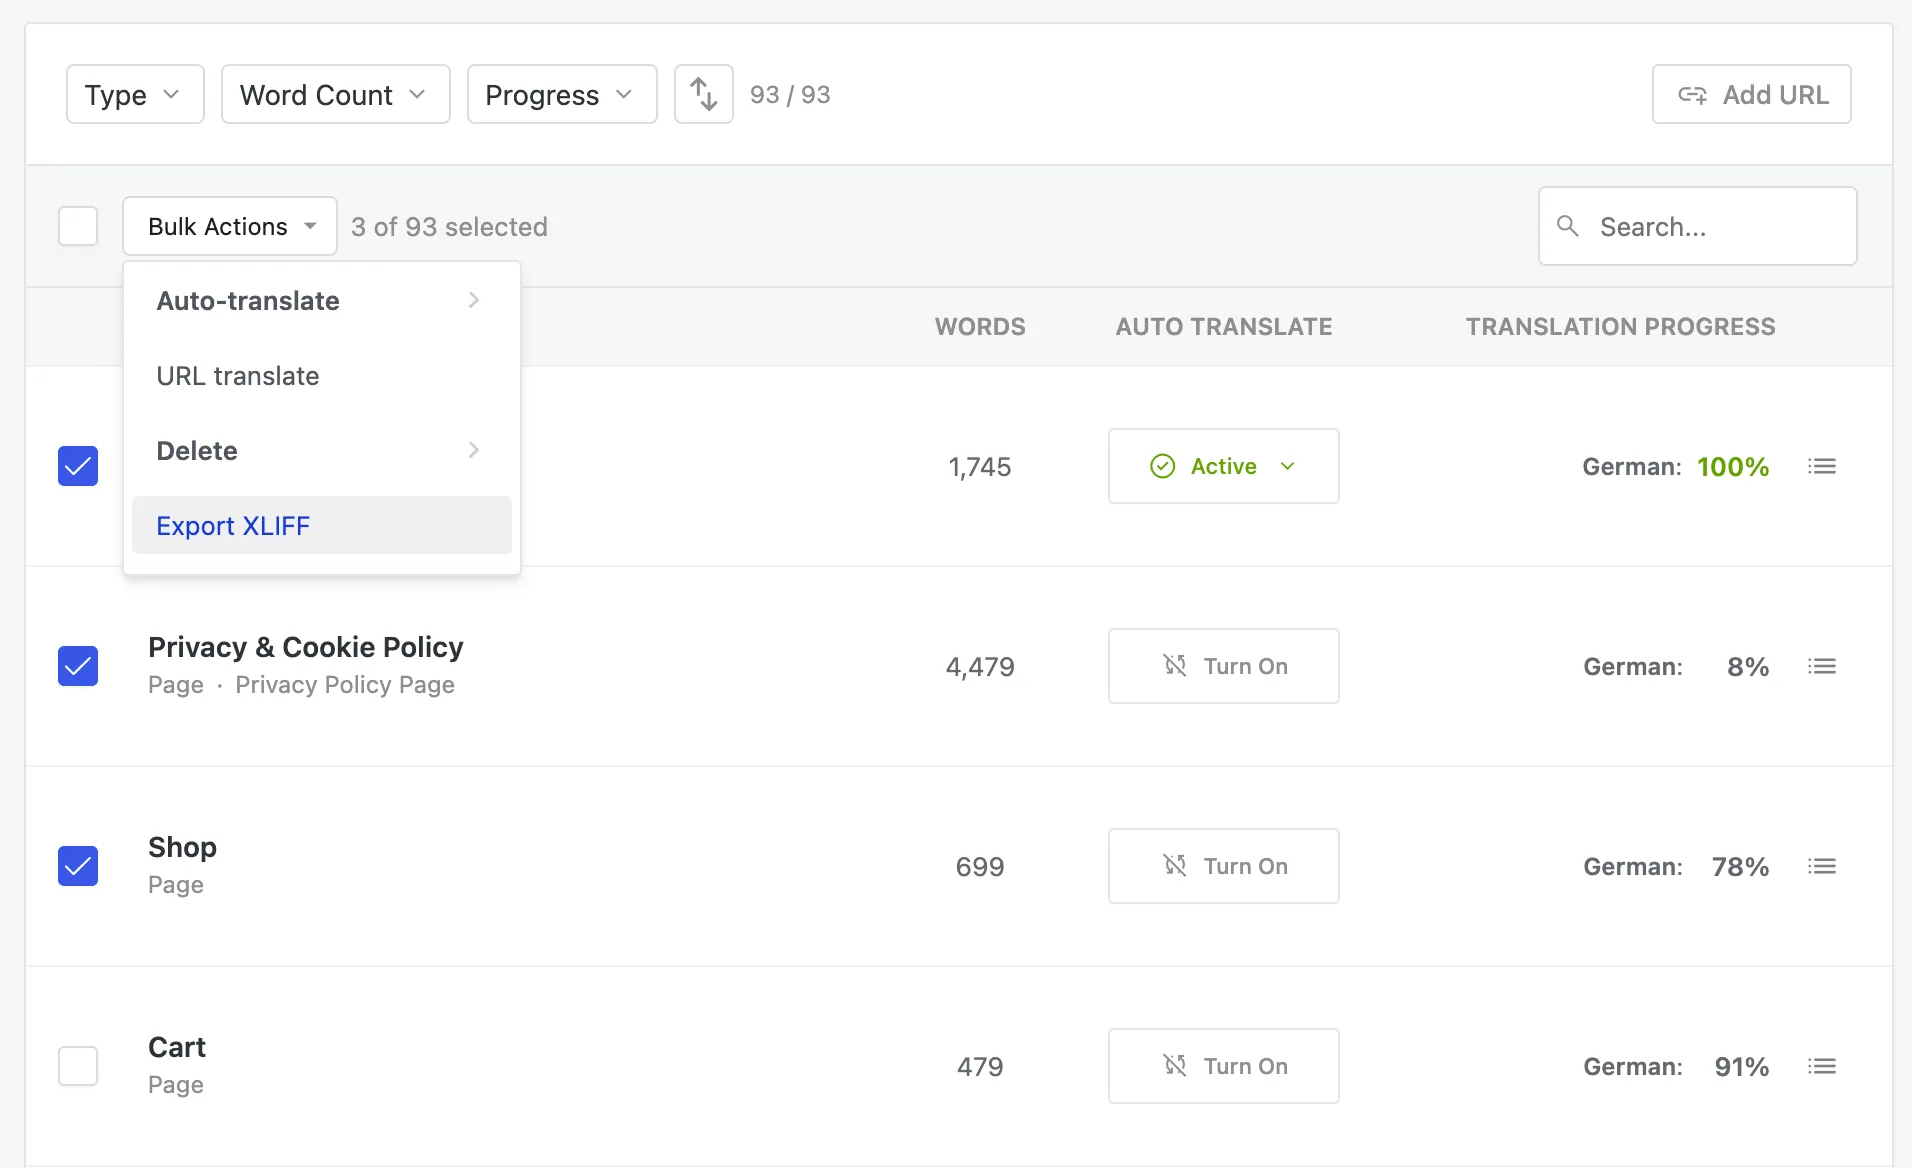Image resolution: width=1912 pixels, height=1168 pixels.
Task: Click the 93 / 93 counter text
Action: 790,94
